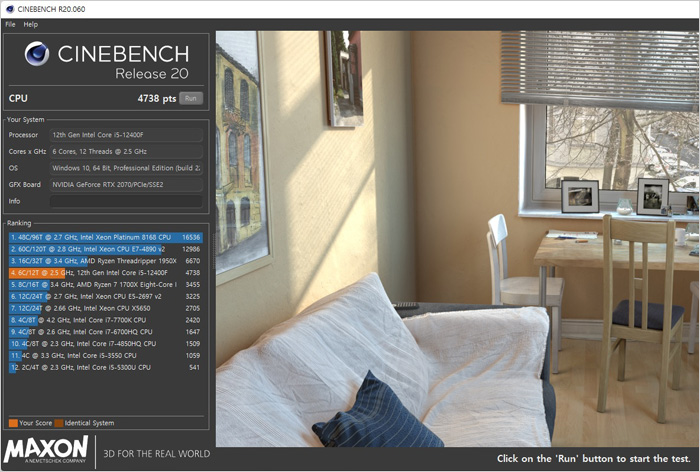Select the Processor field showing i5-12400F
The height and width of the screenshot is (472, 700).
click(125, 134)
